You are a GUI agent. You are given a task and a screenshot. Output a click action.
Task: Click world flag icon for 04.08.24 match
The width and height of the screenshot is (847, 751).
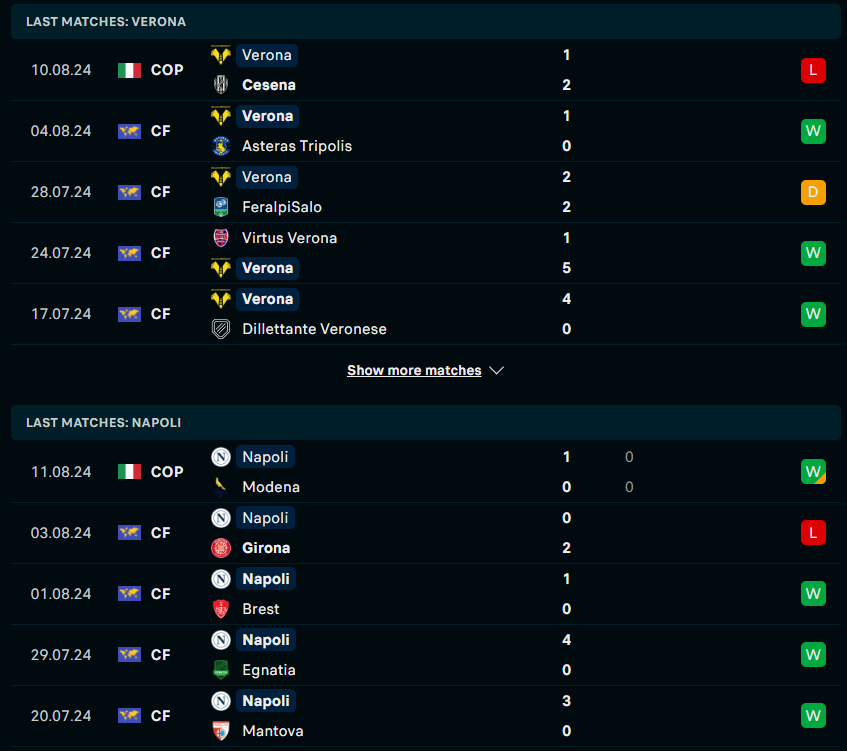tap(130, 131)
